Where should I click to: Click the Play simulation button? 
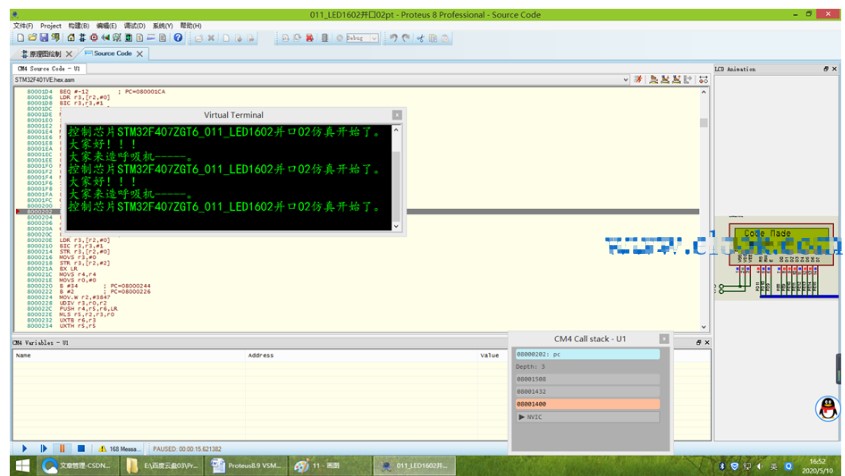24,449
